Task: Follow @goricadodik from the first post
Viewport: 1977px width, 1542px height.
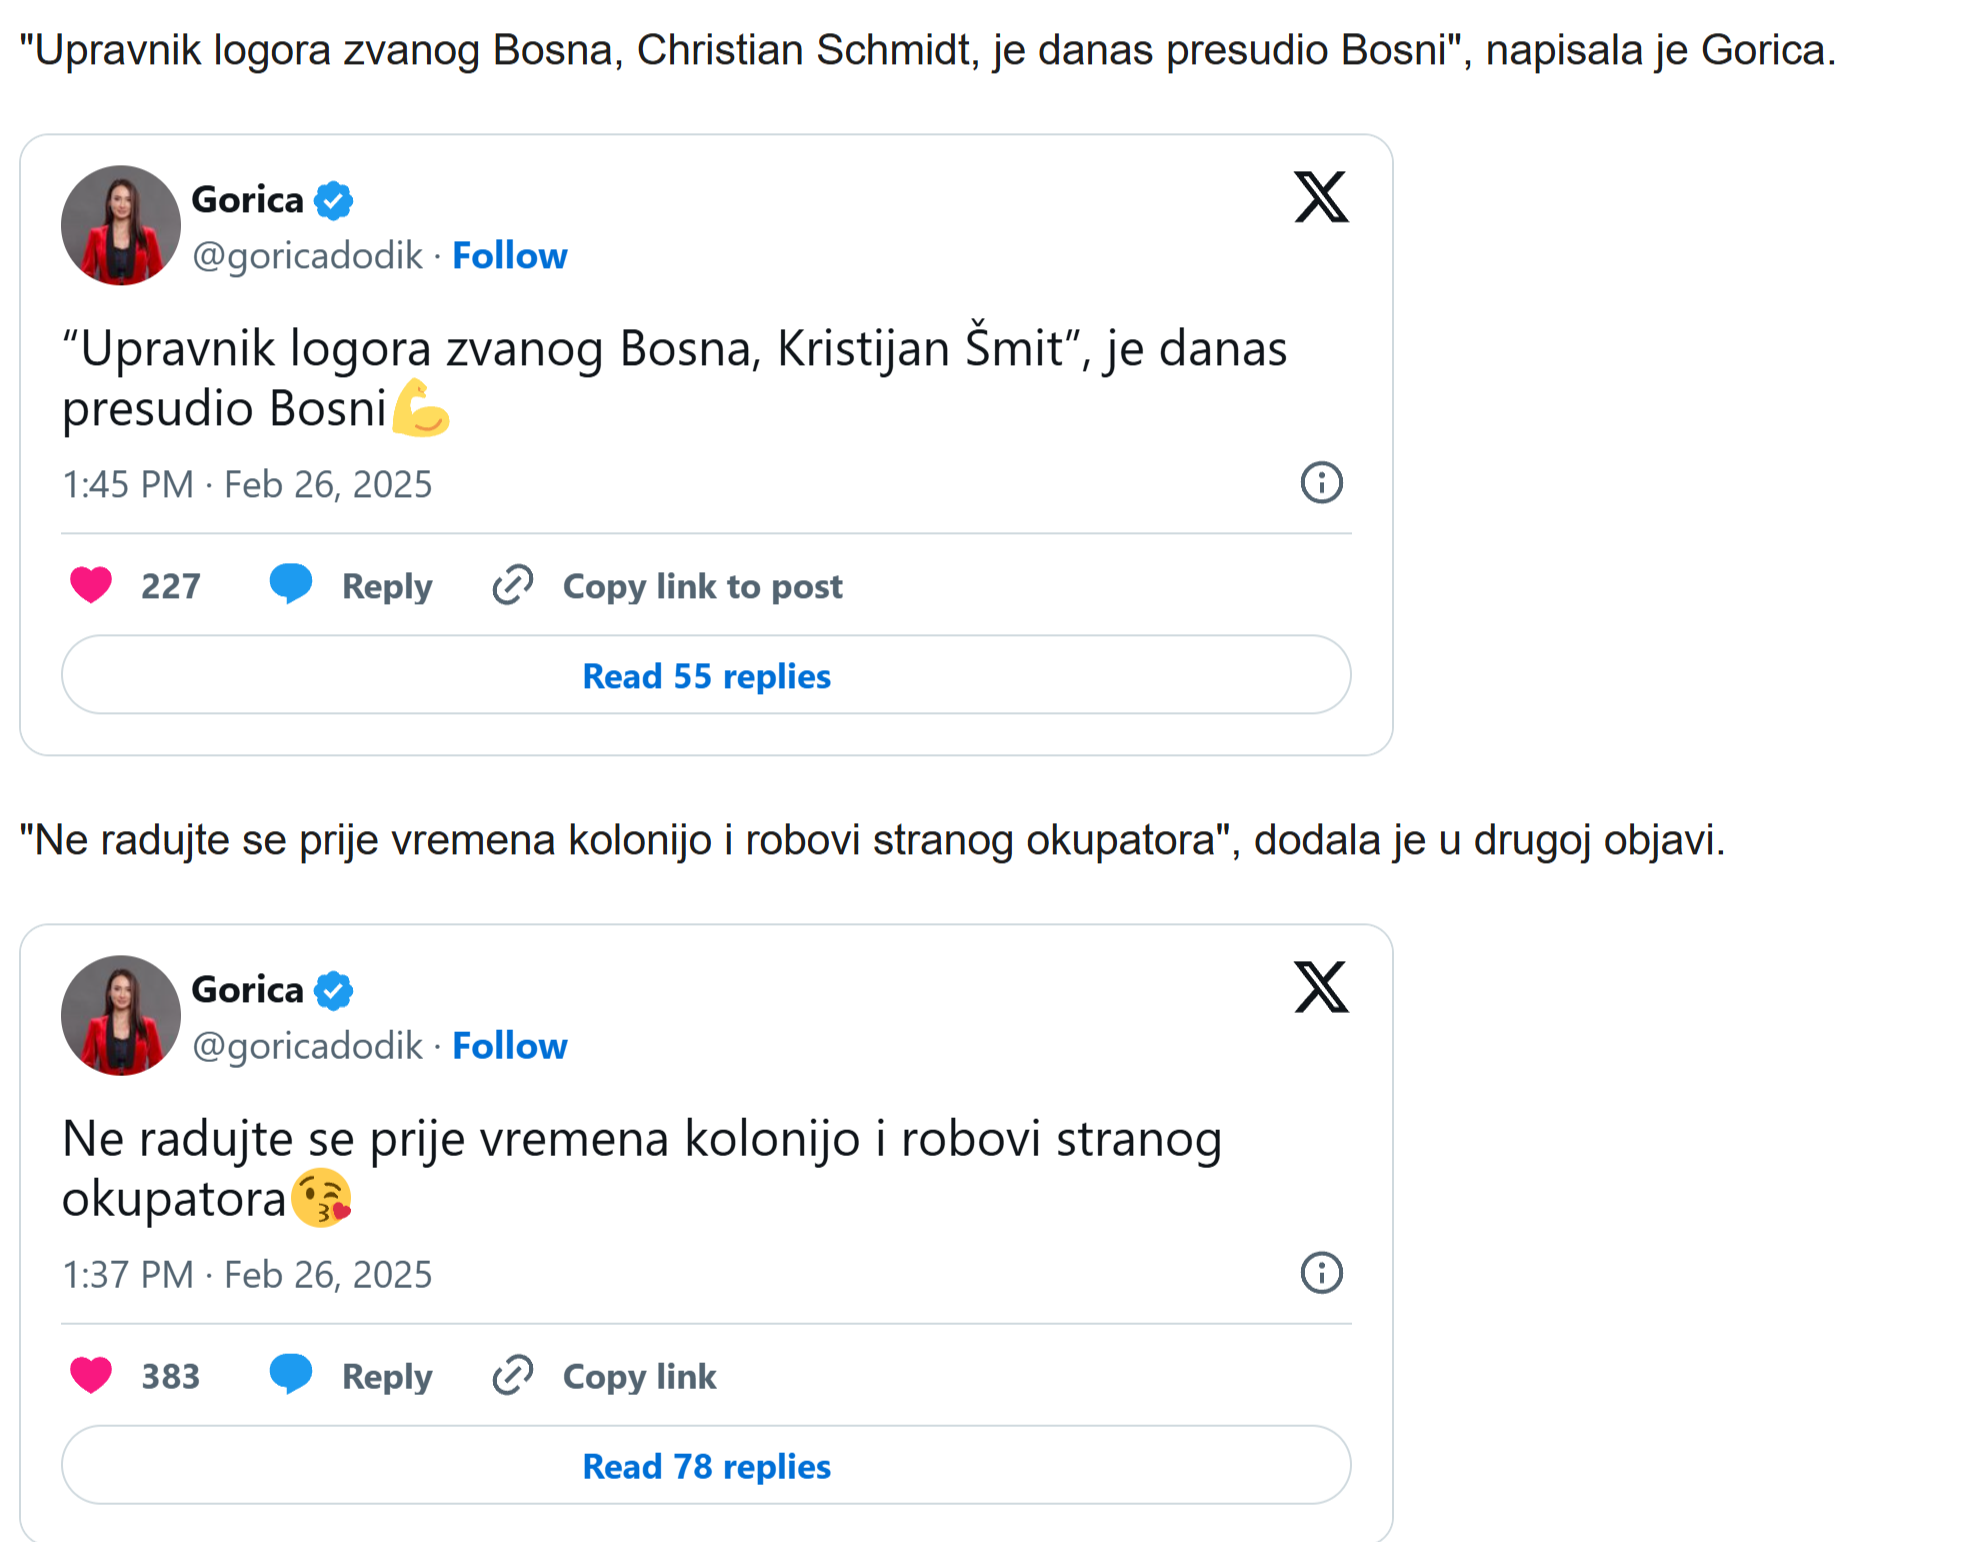Action: point(510,256)
